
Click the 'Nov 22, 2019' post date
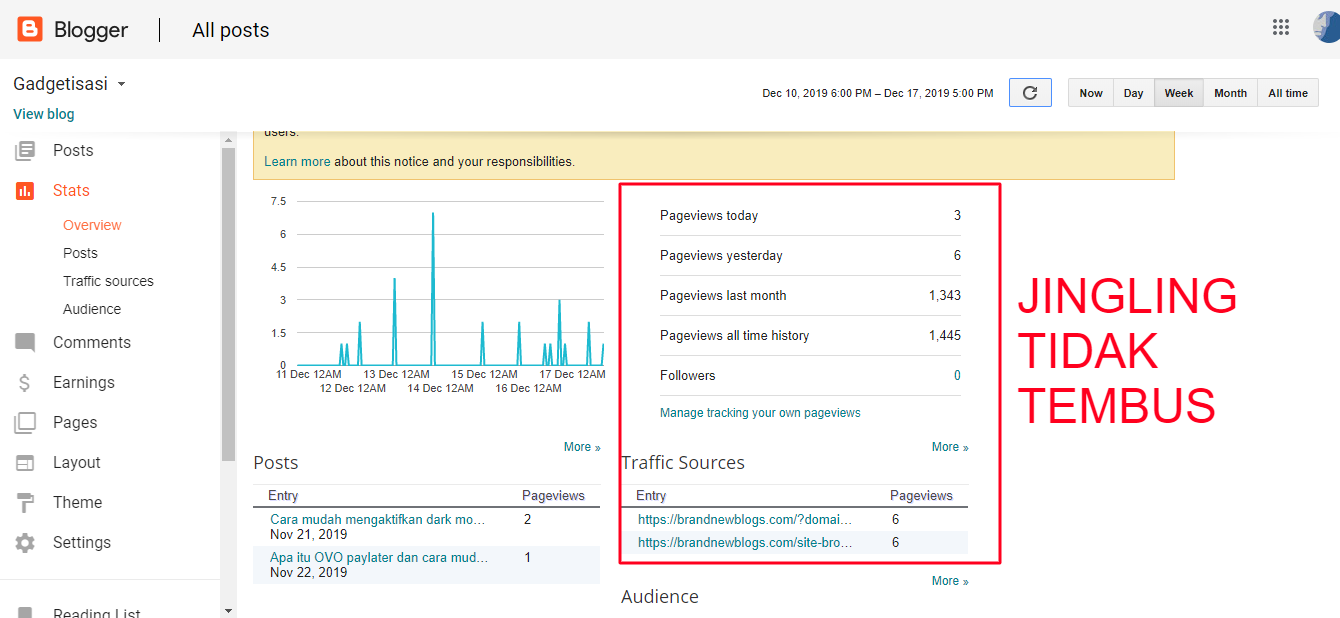coord(309,573)
